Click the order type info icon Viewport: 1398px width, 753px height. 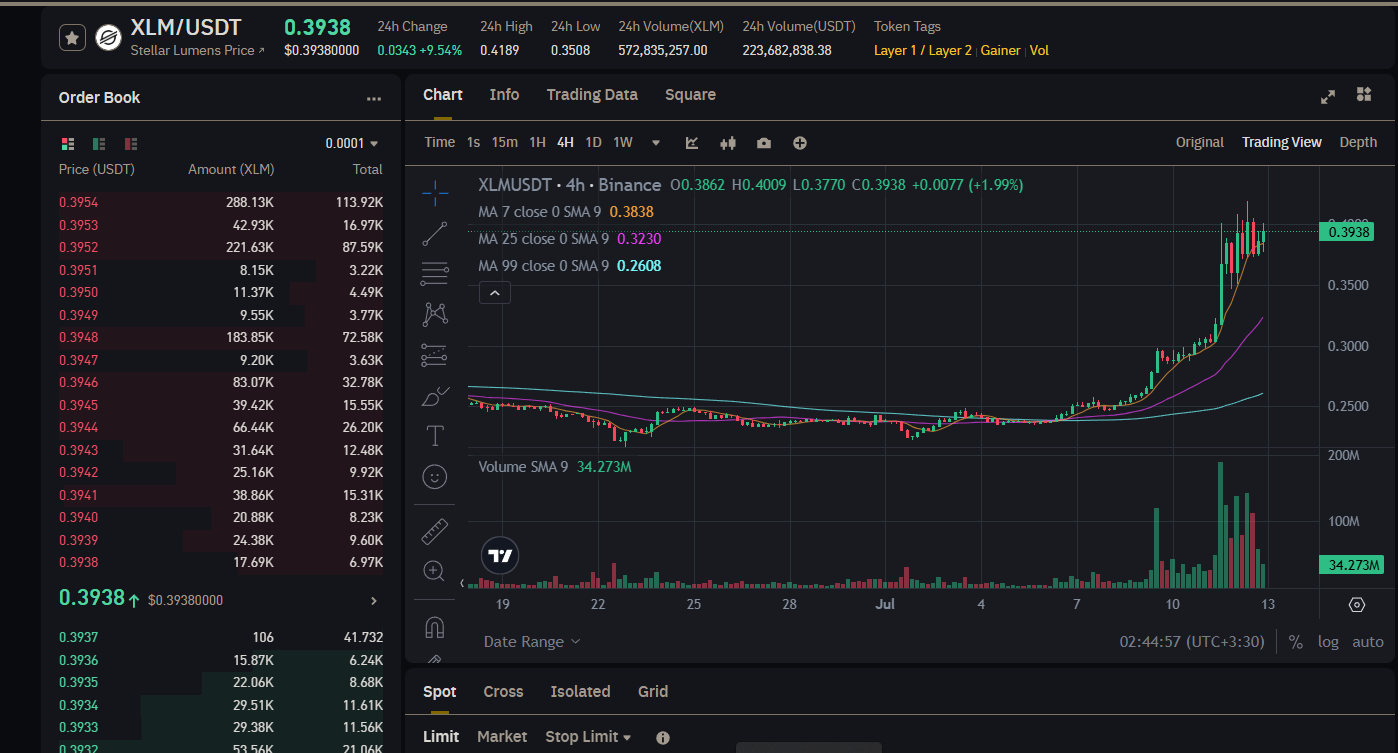click(663, 738)
